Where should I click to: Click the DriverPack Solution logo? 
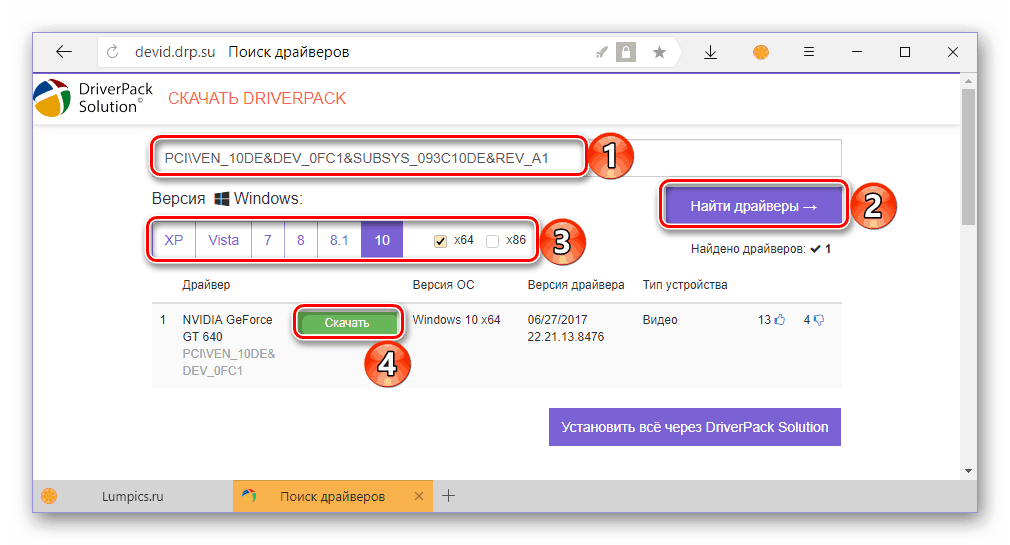point(94,98)
